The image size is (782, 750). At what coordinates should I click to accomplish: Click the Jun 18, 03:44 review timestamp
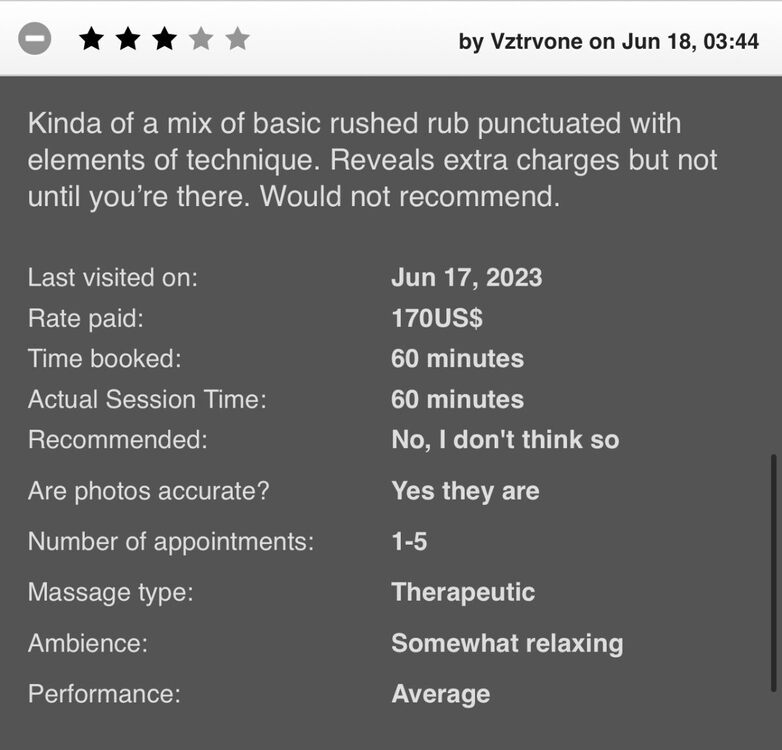[690, 42]
